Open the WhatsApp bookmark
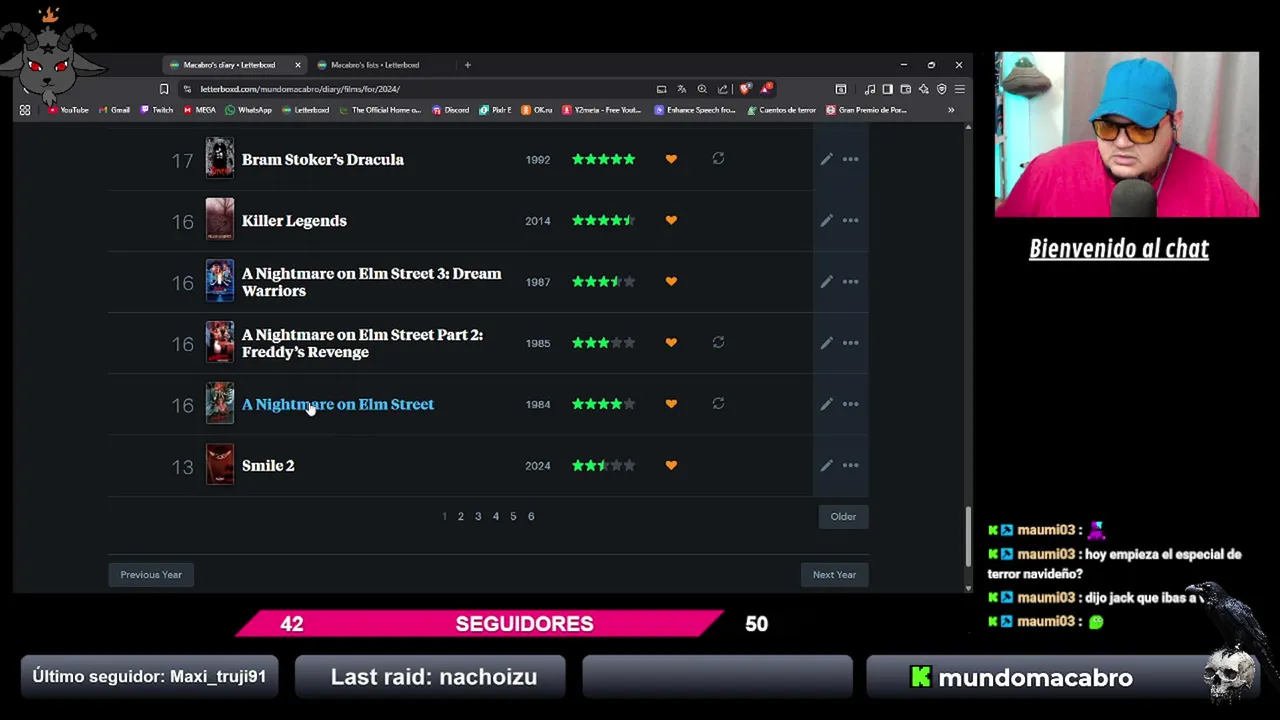 (248, 110)
